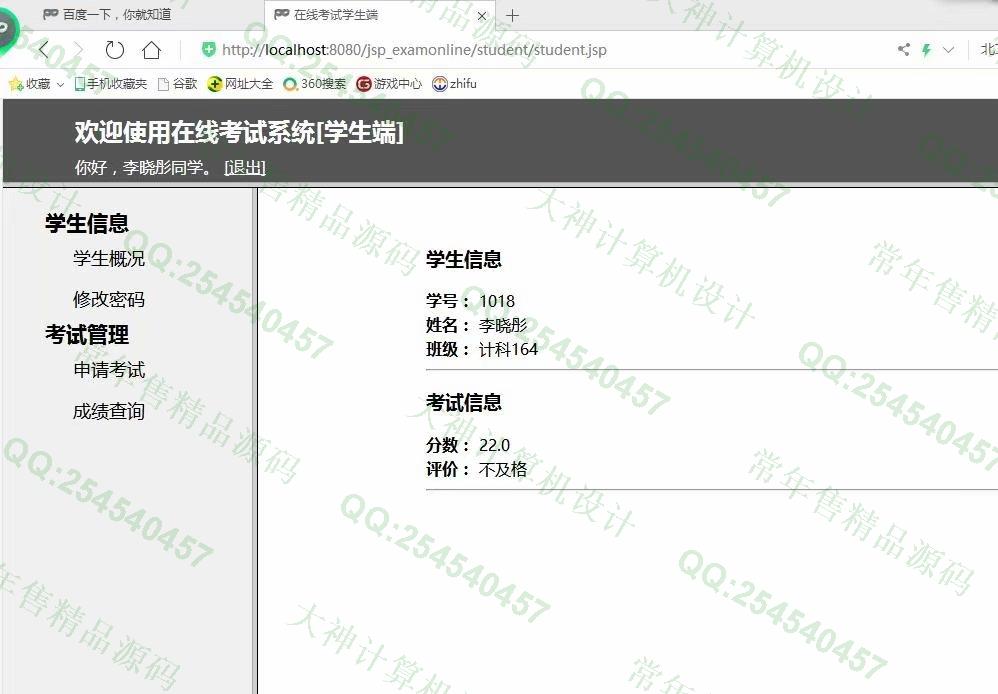
Task: Click the URL address field
Action: (x=414, y=50)
